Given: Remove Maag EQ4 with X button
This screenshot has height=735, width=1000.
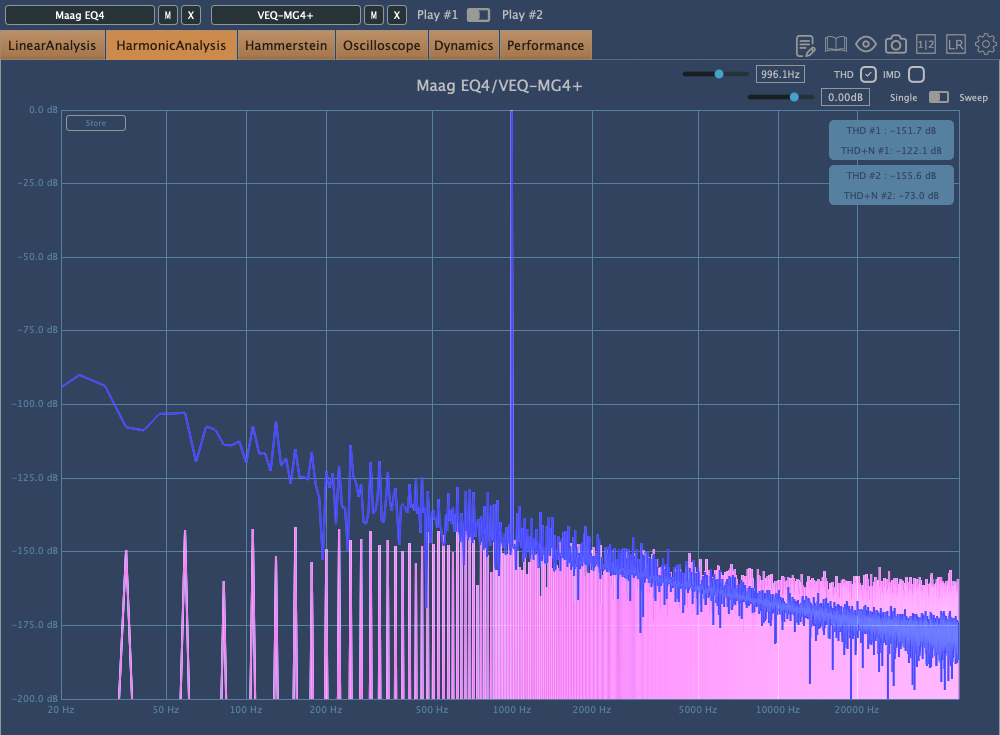Looking at the screenshot, I should pos(191,15).
